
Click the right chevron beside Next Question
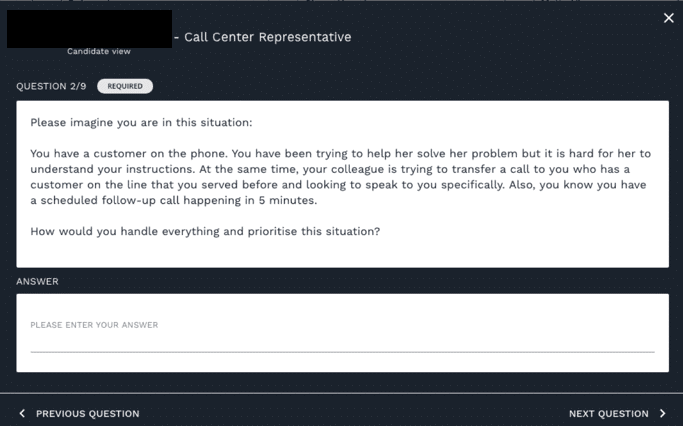click(663, 413)
